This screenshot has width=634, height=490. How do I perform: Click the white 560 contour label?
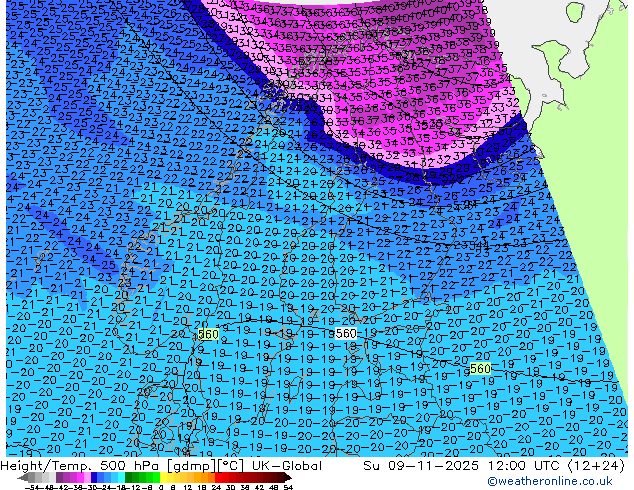pos(346,333)
